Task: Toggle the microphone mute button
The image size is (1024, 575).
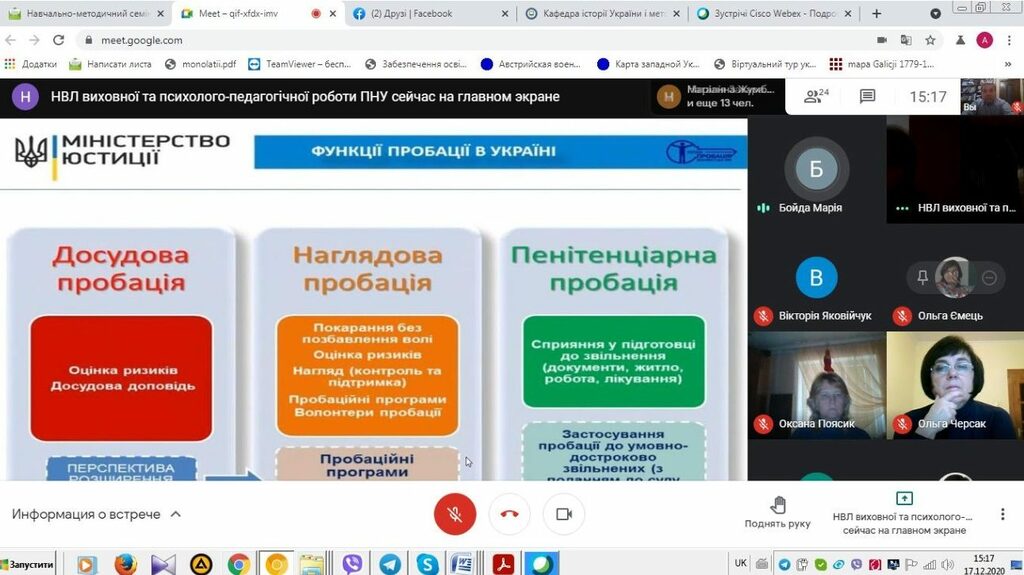Action: pos(455,514)
